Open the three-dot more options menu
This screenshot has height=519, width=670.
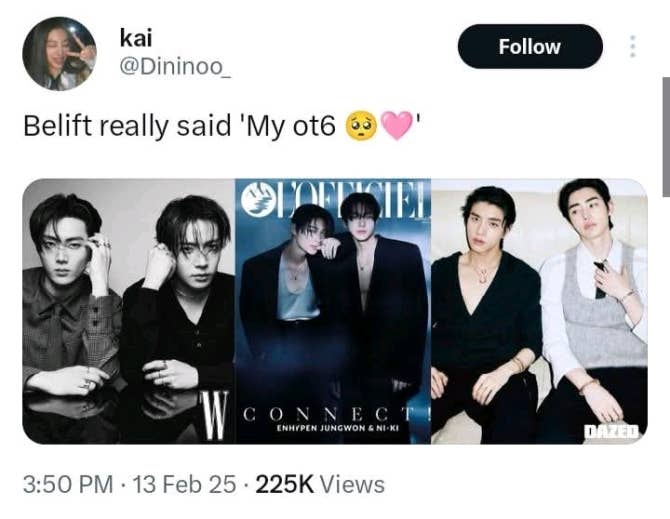(x=633, y=47)
